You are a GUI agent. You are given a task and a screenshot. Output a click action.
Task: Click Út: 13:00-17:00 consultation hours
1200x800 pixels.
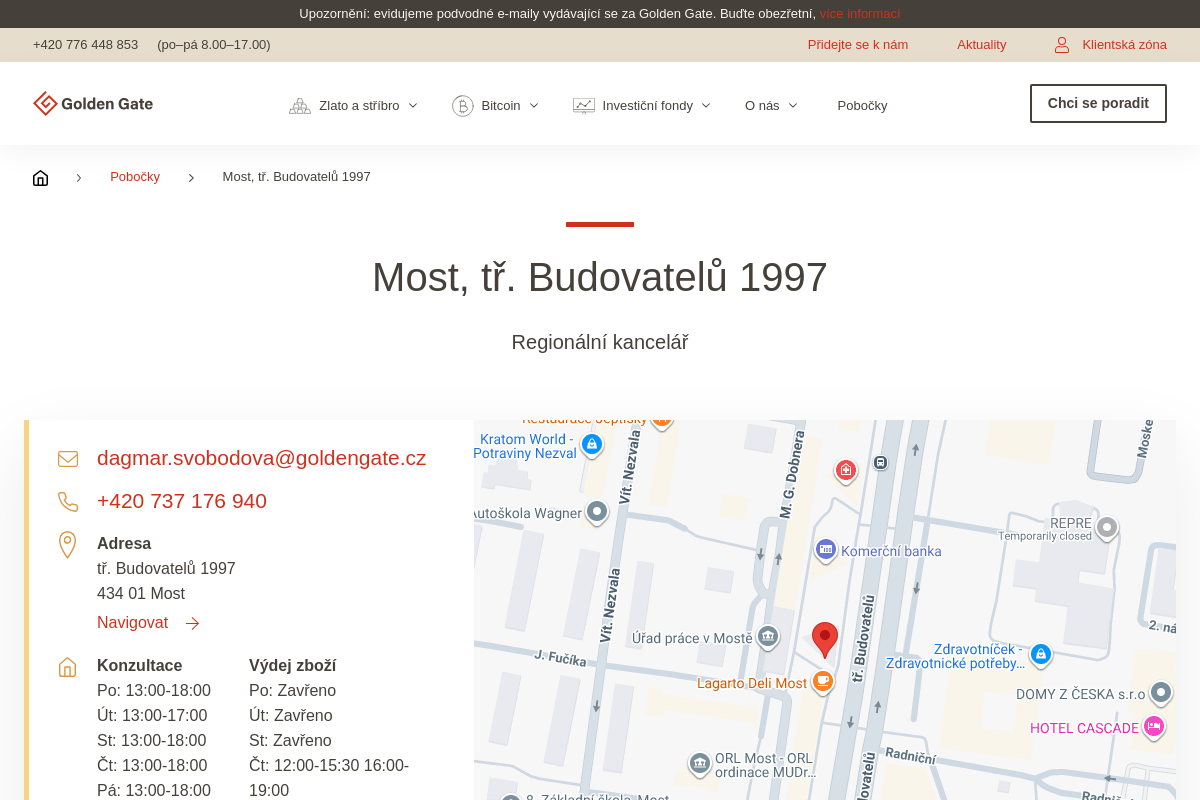(152, 716)
